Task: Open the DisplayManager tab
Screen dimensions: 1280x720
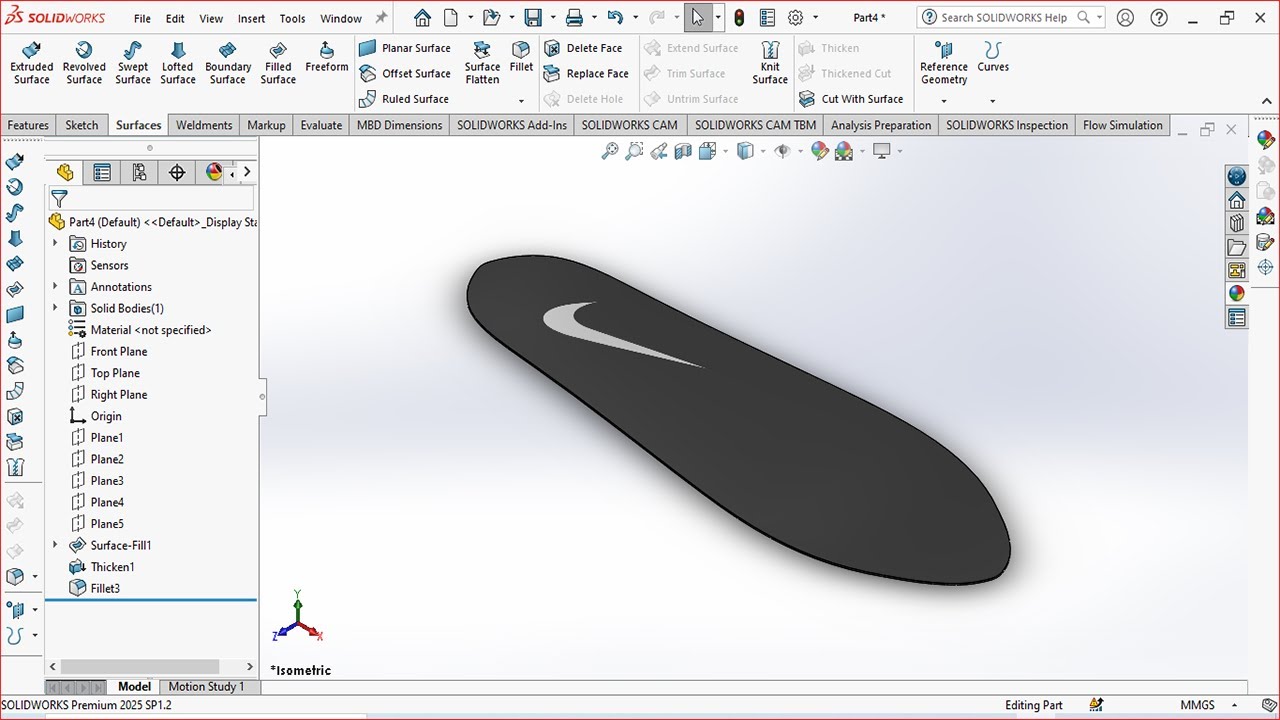Action: [x=213, y=173]
